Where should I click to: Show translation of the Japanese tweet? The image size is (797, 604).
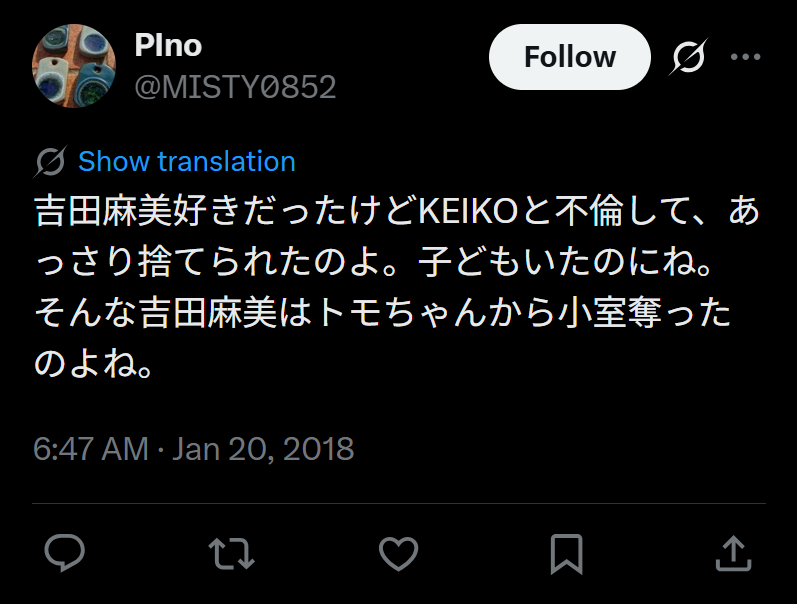point(187,162)
